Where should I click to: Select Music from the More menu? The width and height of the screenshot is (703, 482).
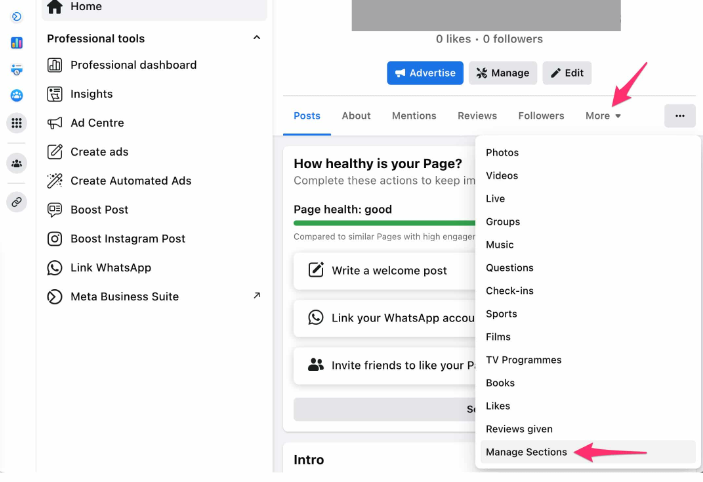pos(588,244)
